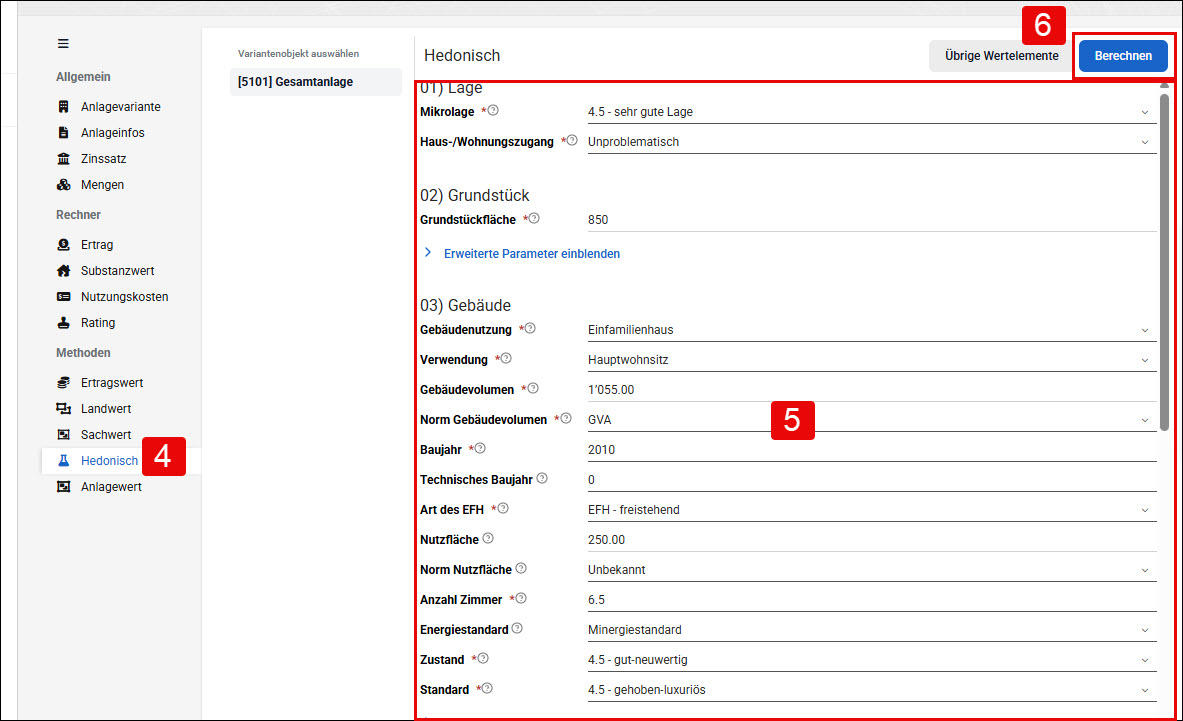1183x721 pixels.
Task: Open the Energiestandard dropdown
Action: coord(871,630)
